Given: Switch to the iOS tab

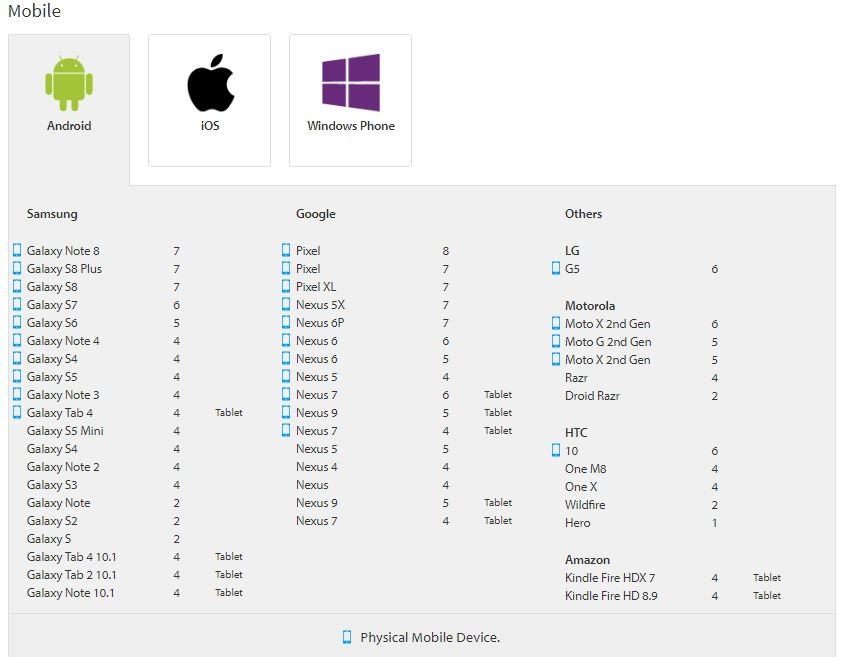Looking at the screenshot, I should point(209,99).
